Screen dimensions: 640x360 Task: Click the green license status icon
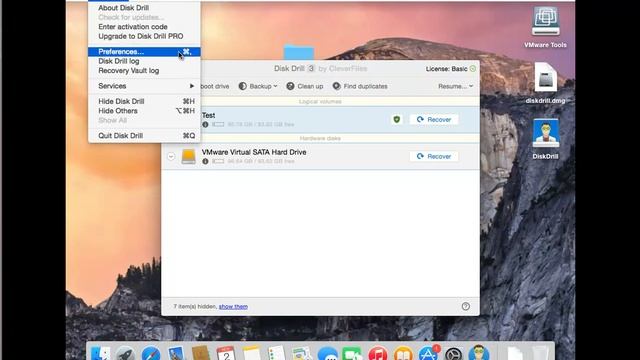pos(473,69)
